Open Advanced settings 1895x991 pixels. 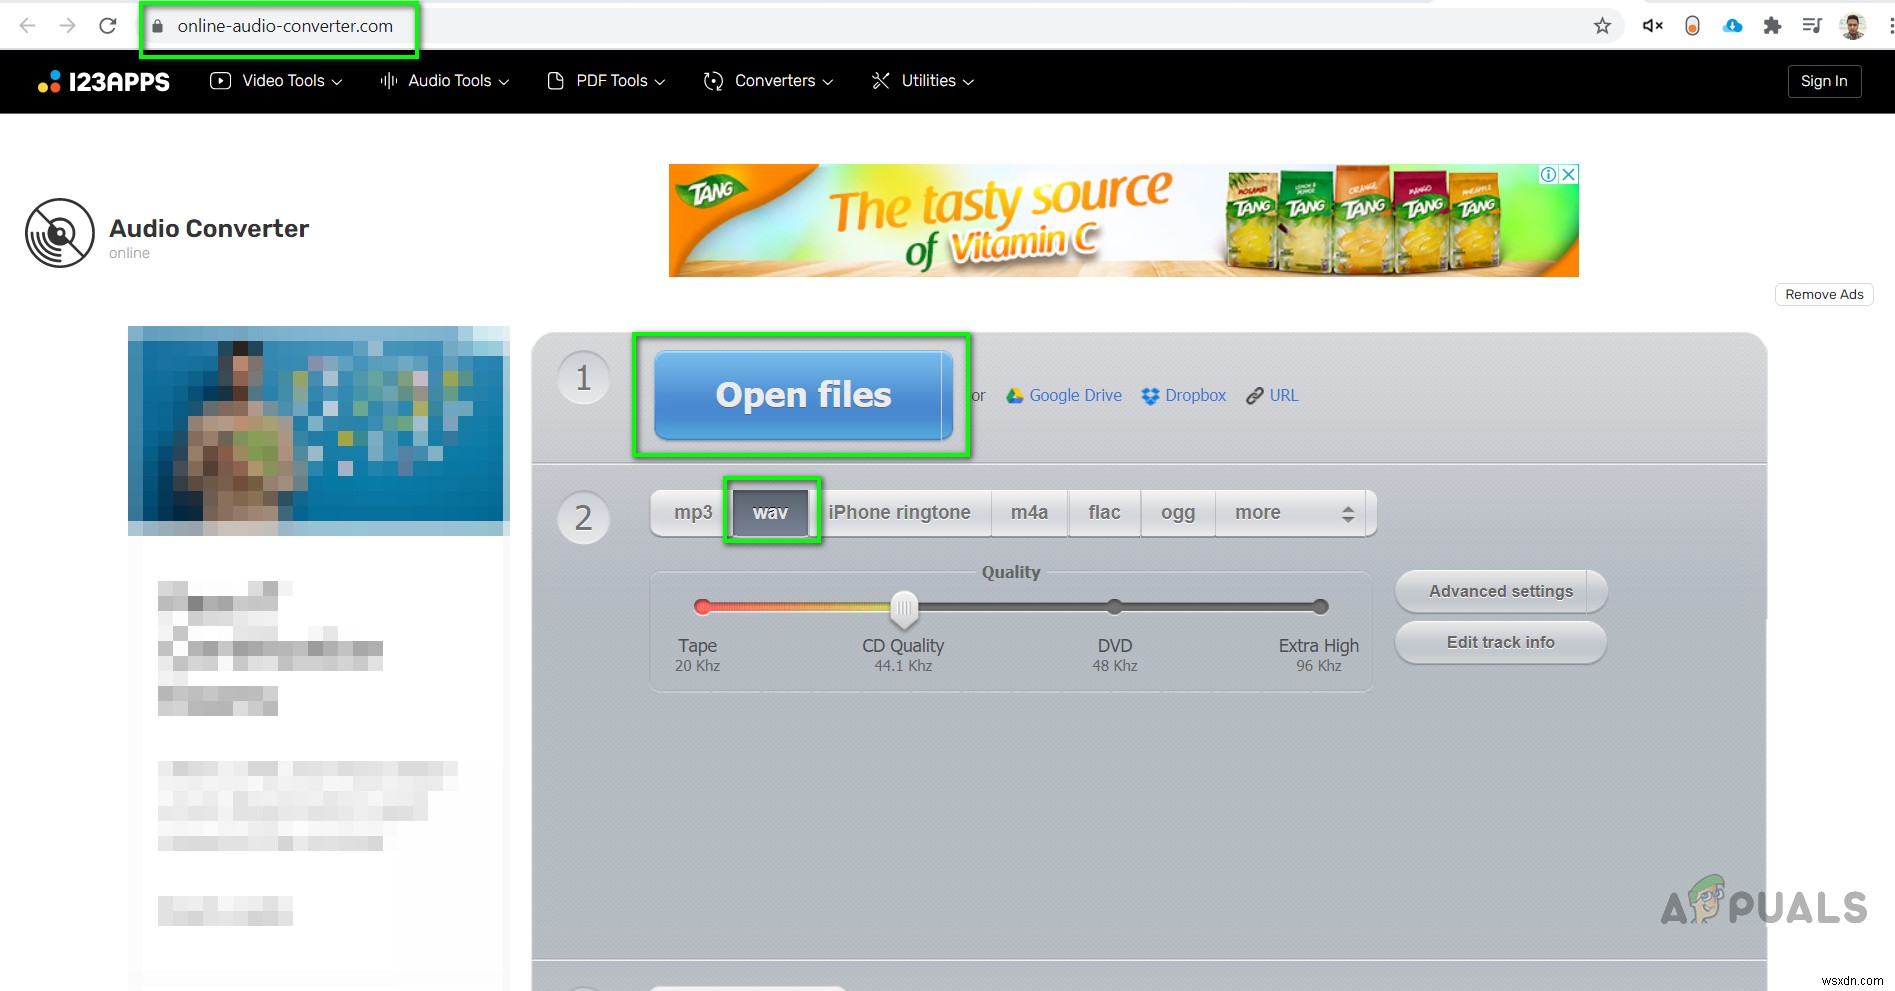coord(1501,592)
